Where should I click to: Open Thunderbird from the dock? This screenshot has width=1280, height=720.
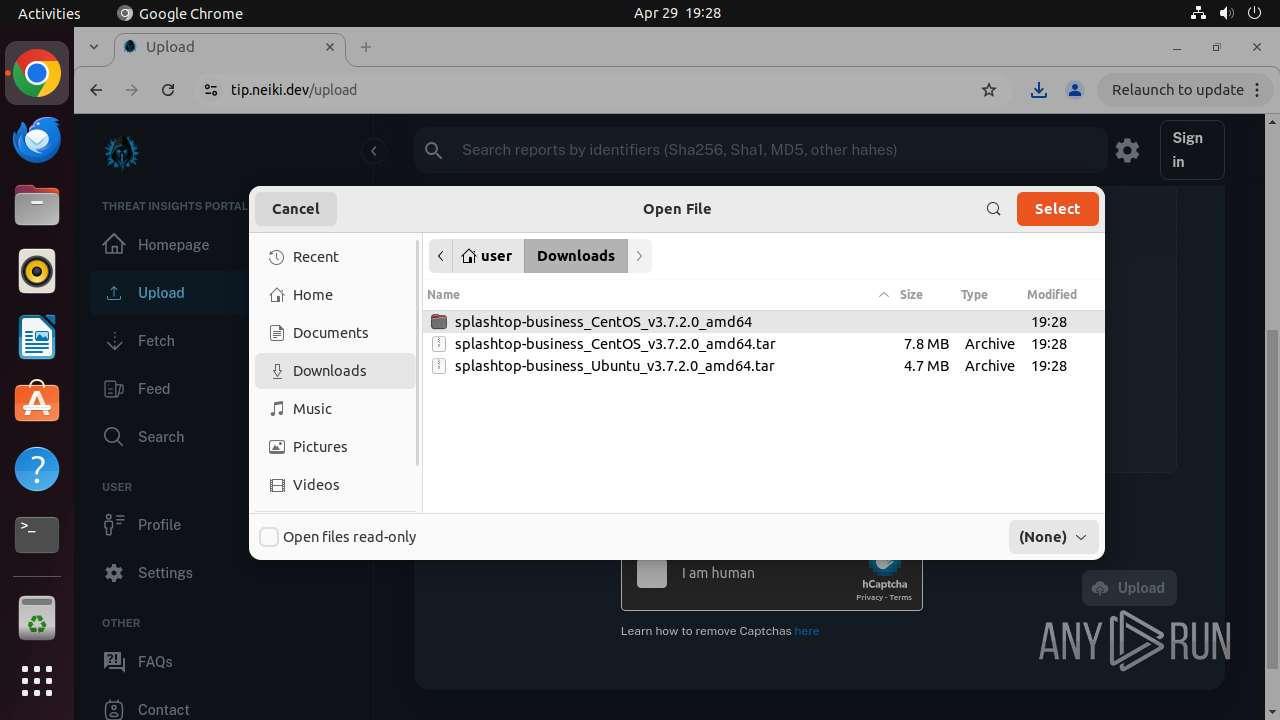37,140
